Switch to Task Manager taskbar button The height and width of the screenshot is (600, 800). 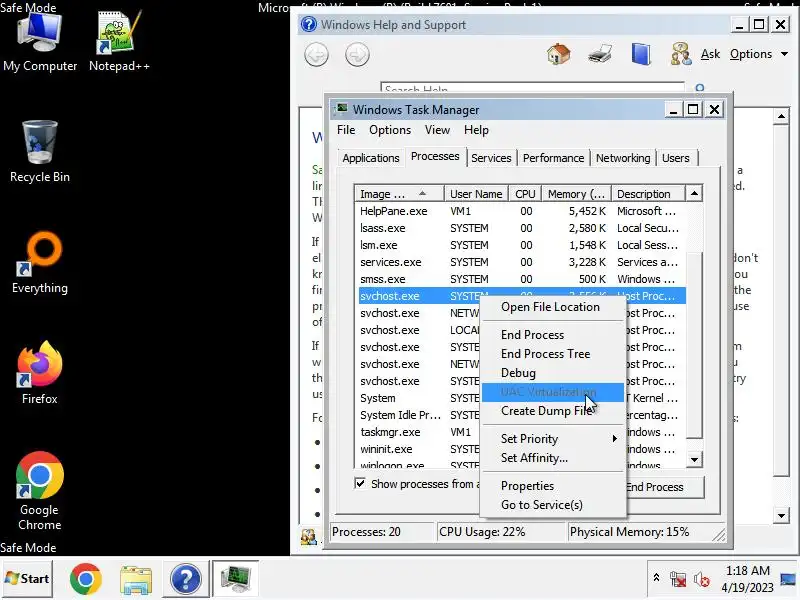click(x=235, y=579)
